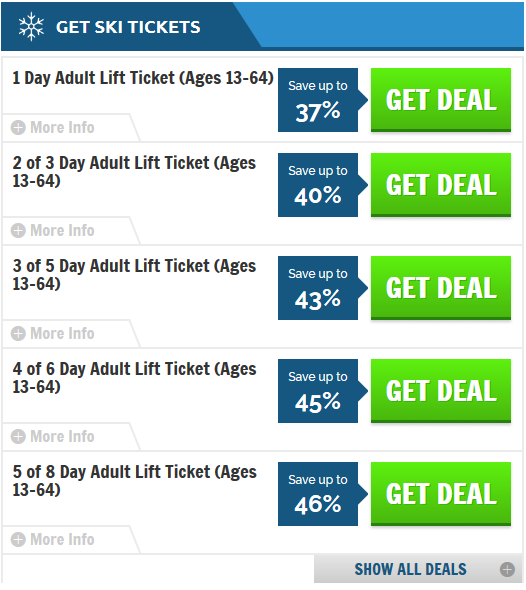Click the snowflake icon in the header
Viewport: 526px width, 590px height.
[31, 27]
